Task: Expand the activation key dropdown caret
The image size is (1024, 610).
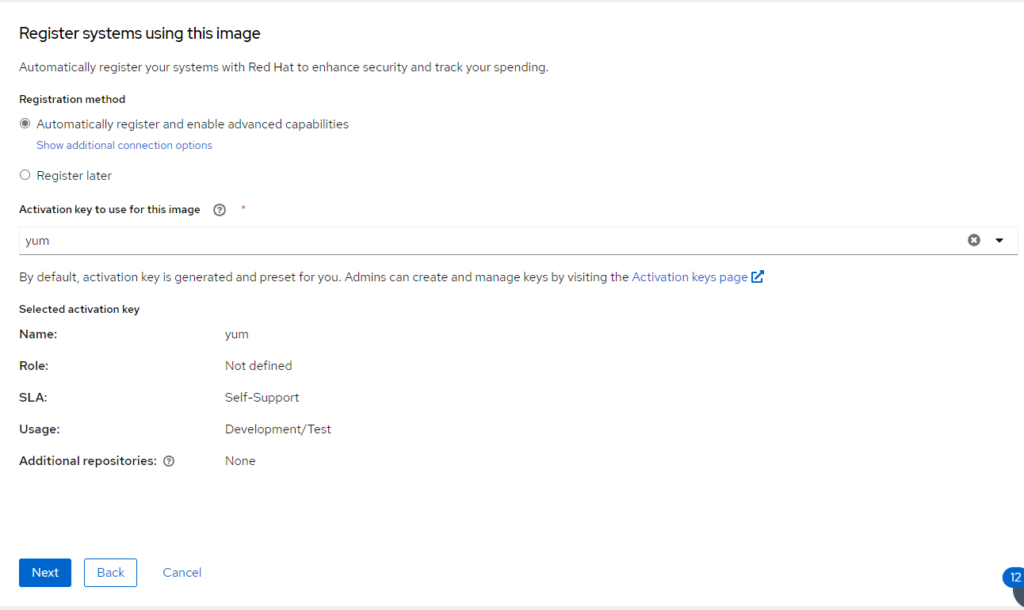Action: click(999, 240)
